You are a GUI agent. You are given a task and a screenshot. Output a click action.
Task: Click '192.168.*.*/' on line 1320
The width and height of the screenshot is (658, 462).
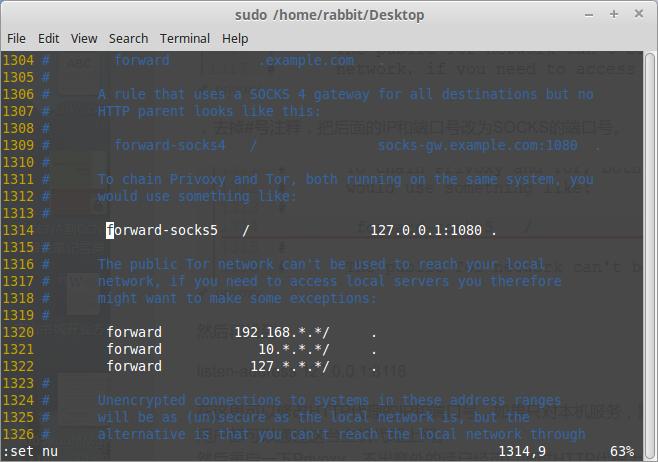[x=282, y=332]
